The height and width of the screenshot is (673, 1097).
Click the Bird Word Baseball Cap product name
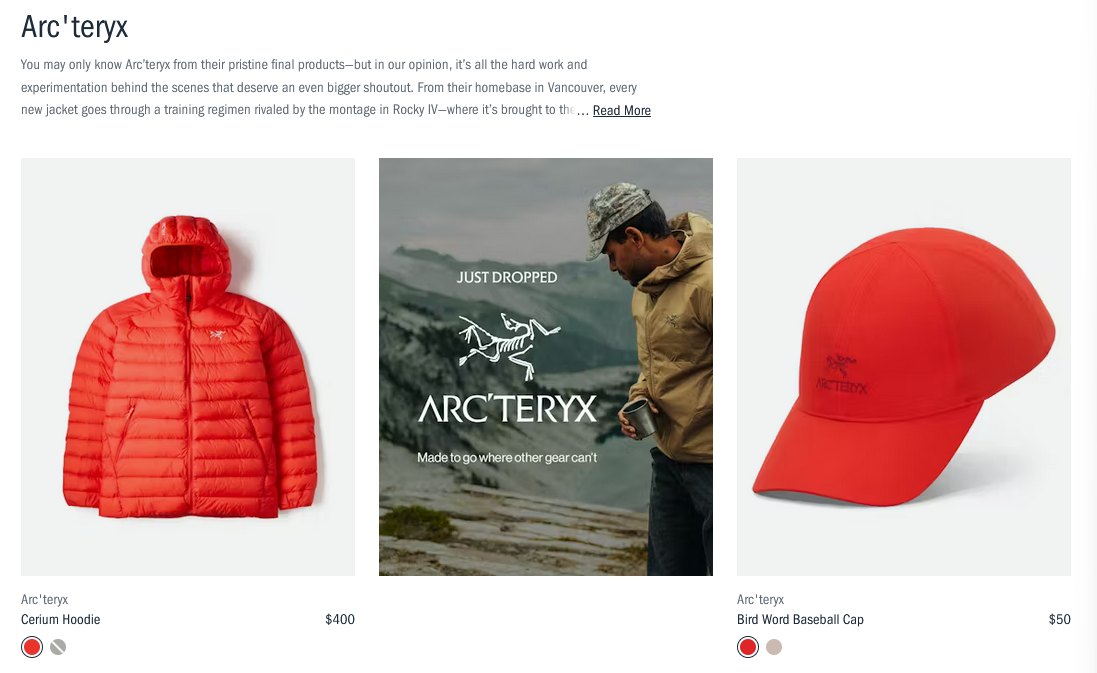point(800,619)
